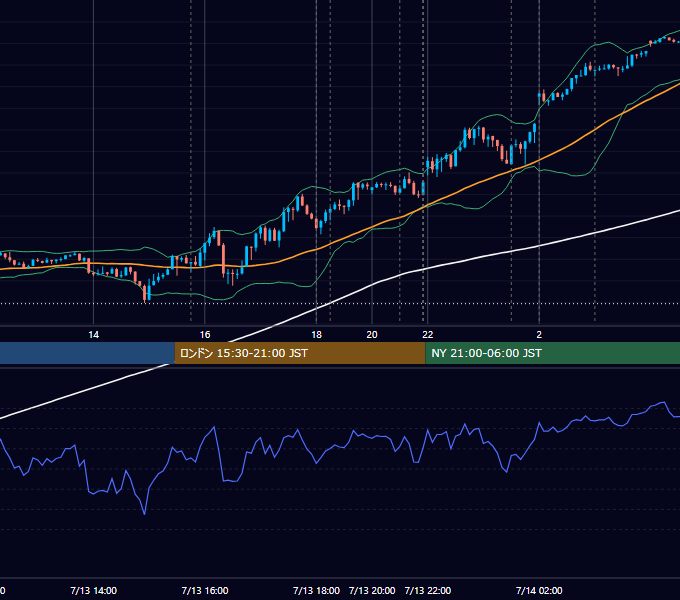Screen dimensions: 680x600
Task: Click the 7/13 18:00 time label
Action: (x=316, y=591)
